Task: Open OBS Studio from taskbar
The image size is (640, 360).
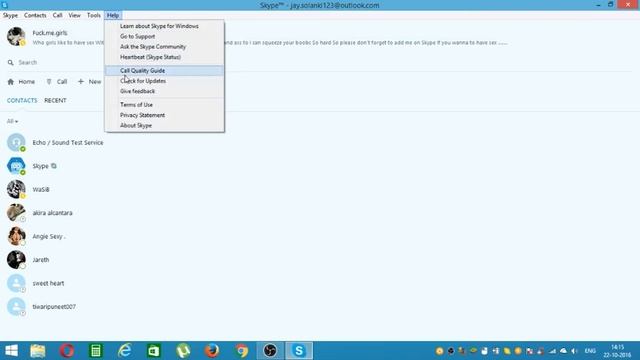Action: click(270, 351)
